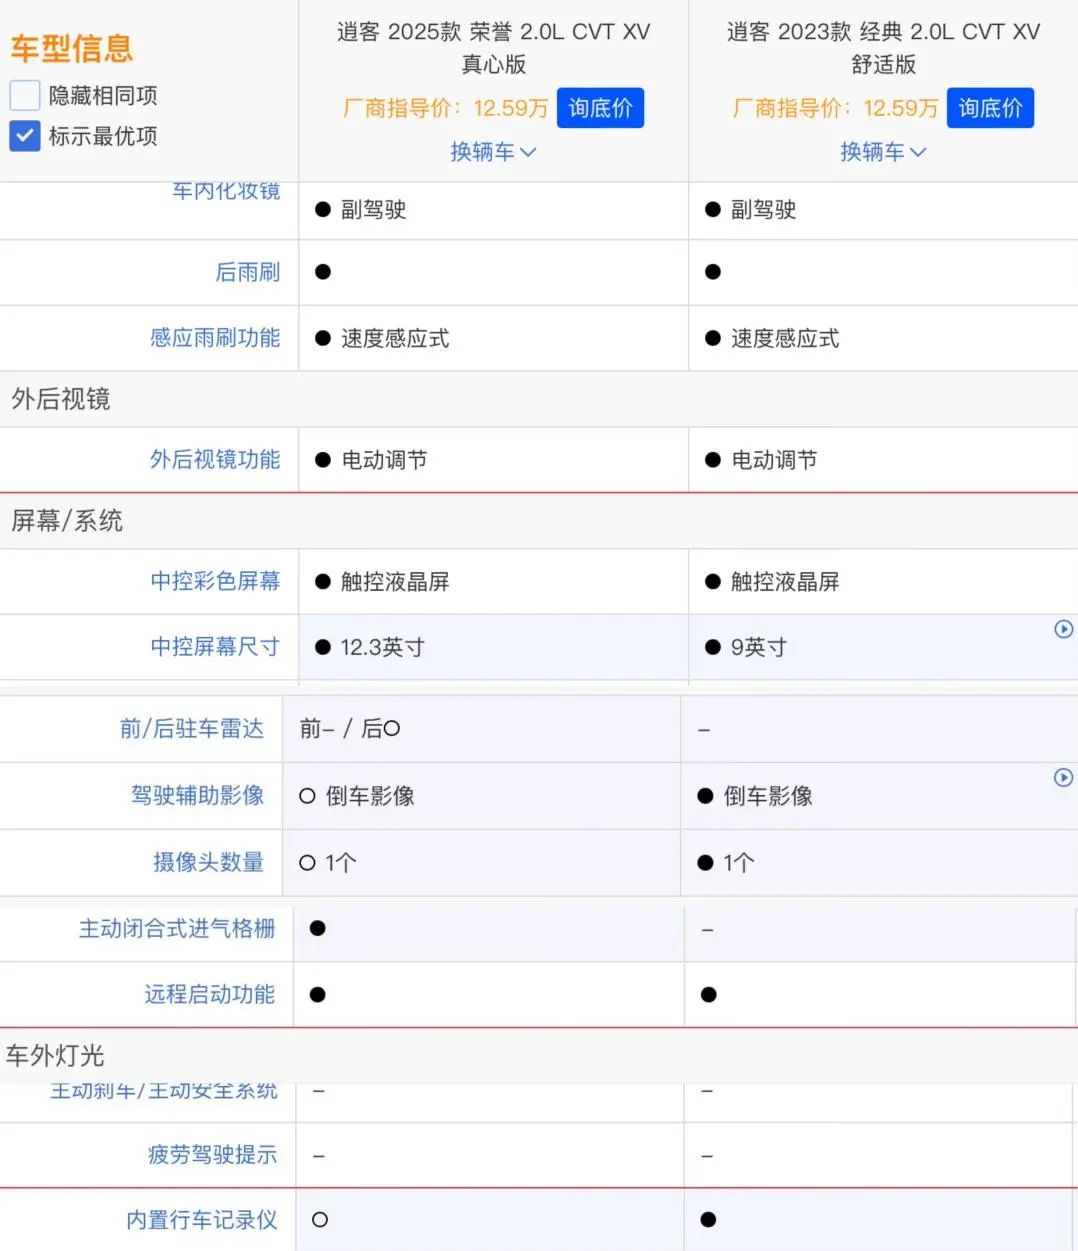
Task: Expand 换辆车 dropdown for 2025款 model
Action: tap(493, 152)
